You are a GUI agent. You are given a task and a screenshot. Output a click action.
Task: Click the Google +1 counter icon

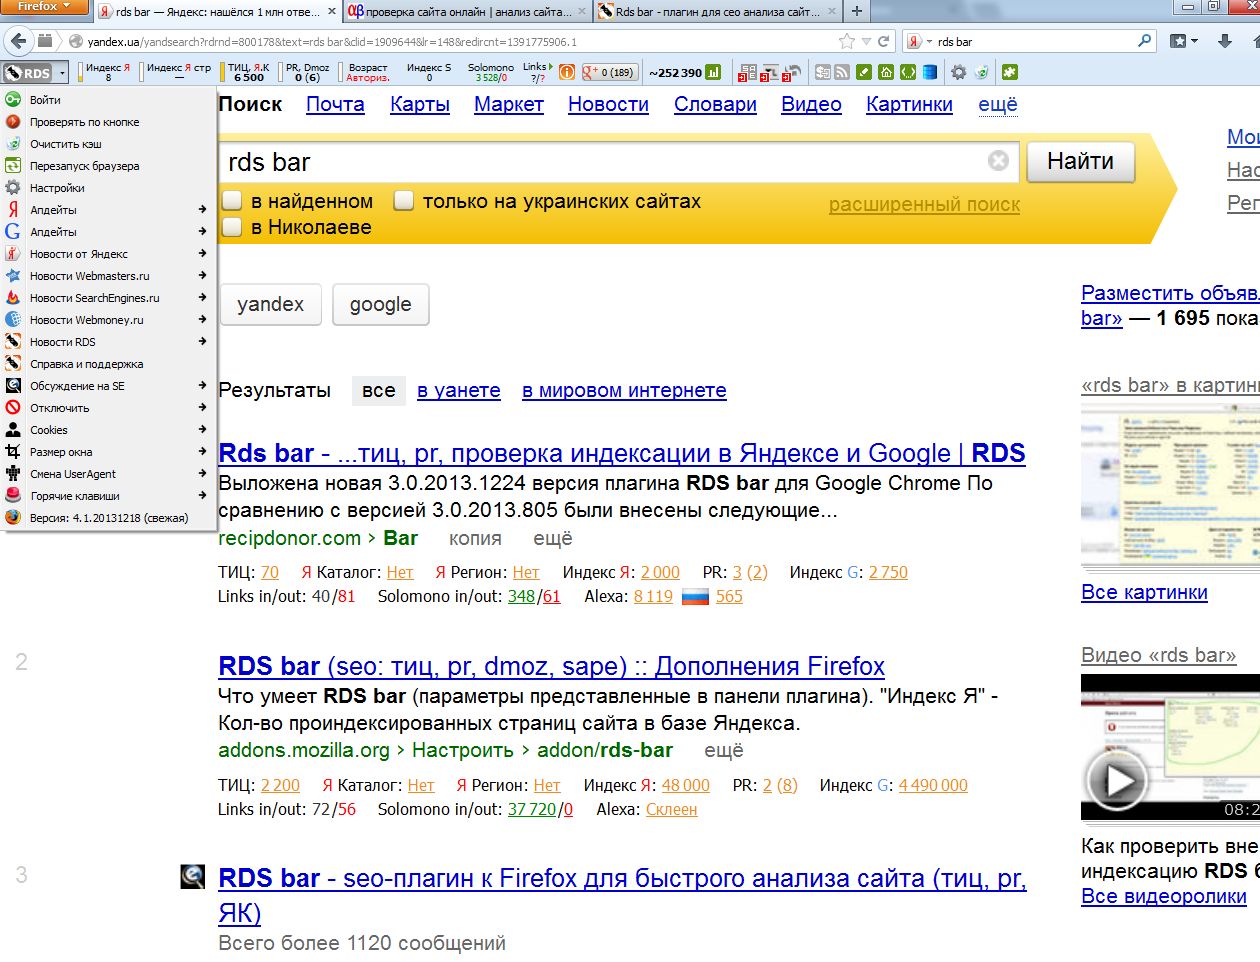[x=608, y=72]
